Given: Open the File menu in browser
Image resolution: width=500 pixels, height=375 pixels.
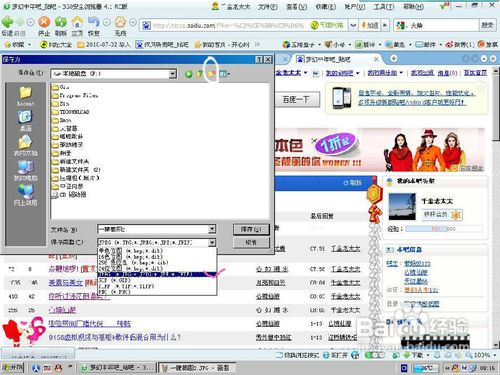Looking at the screenshot, I should 267,6.
